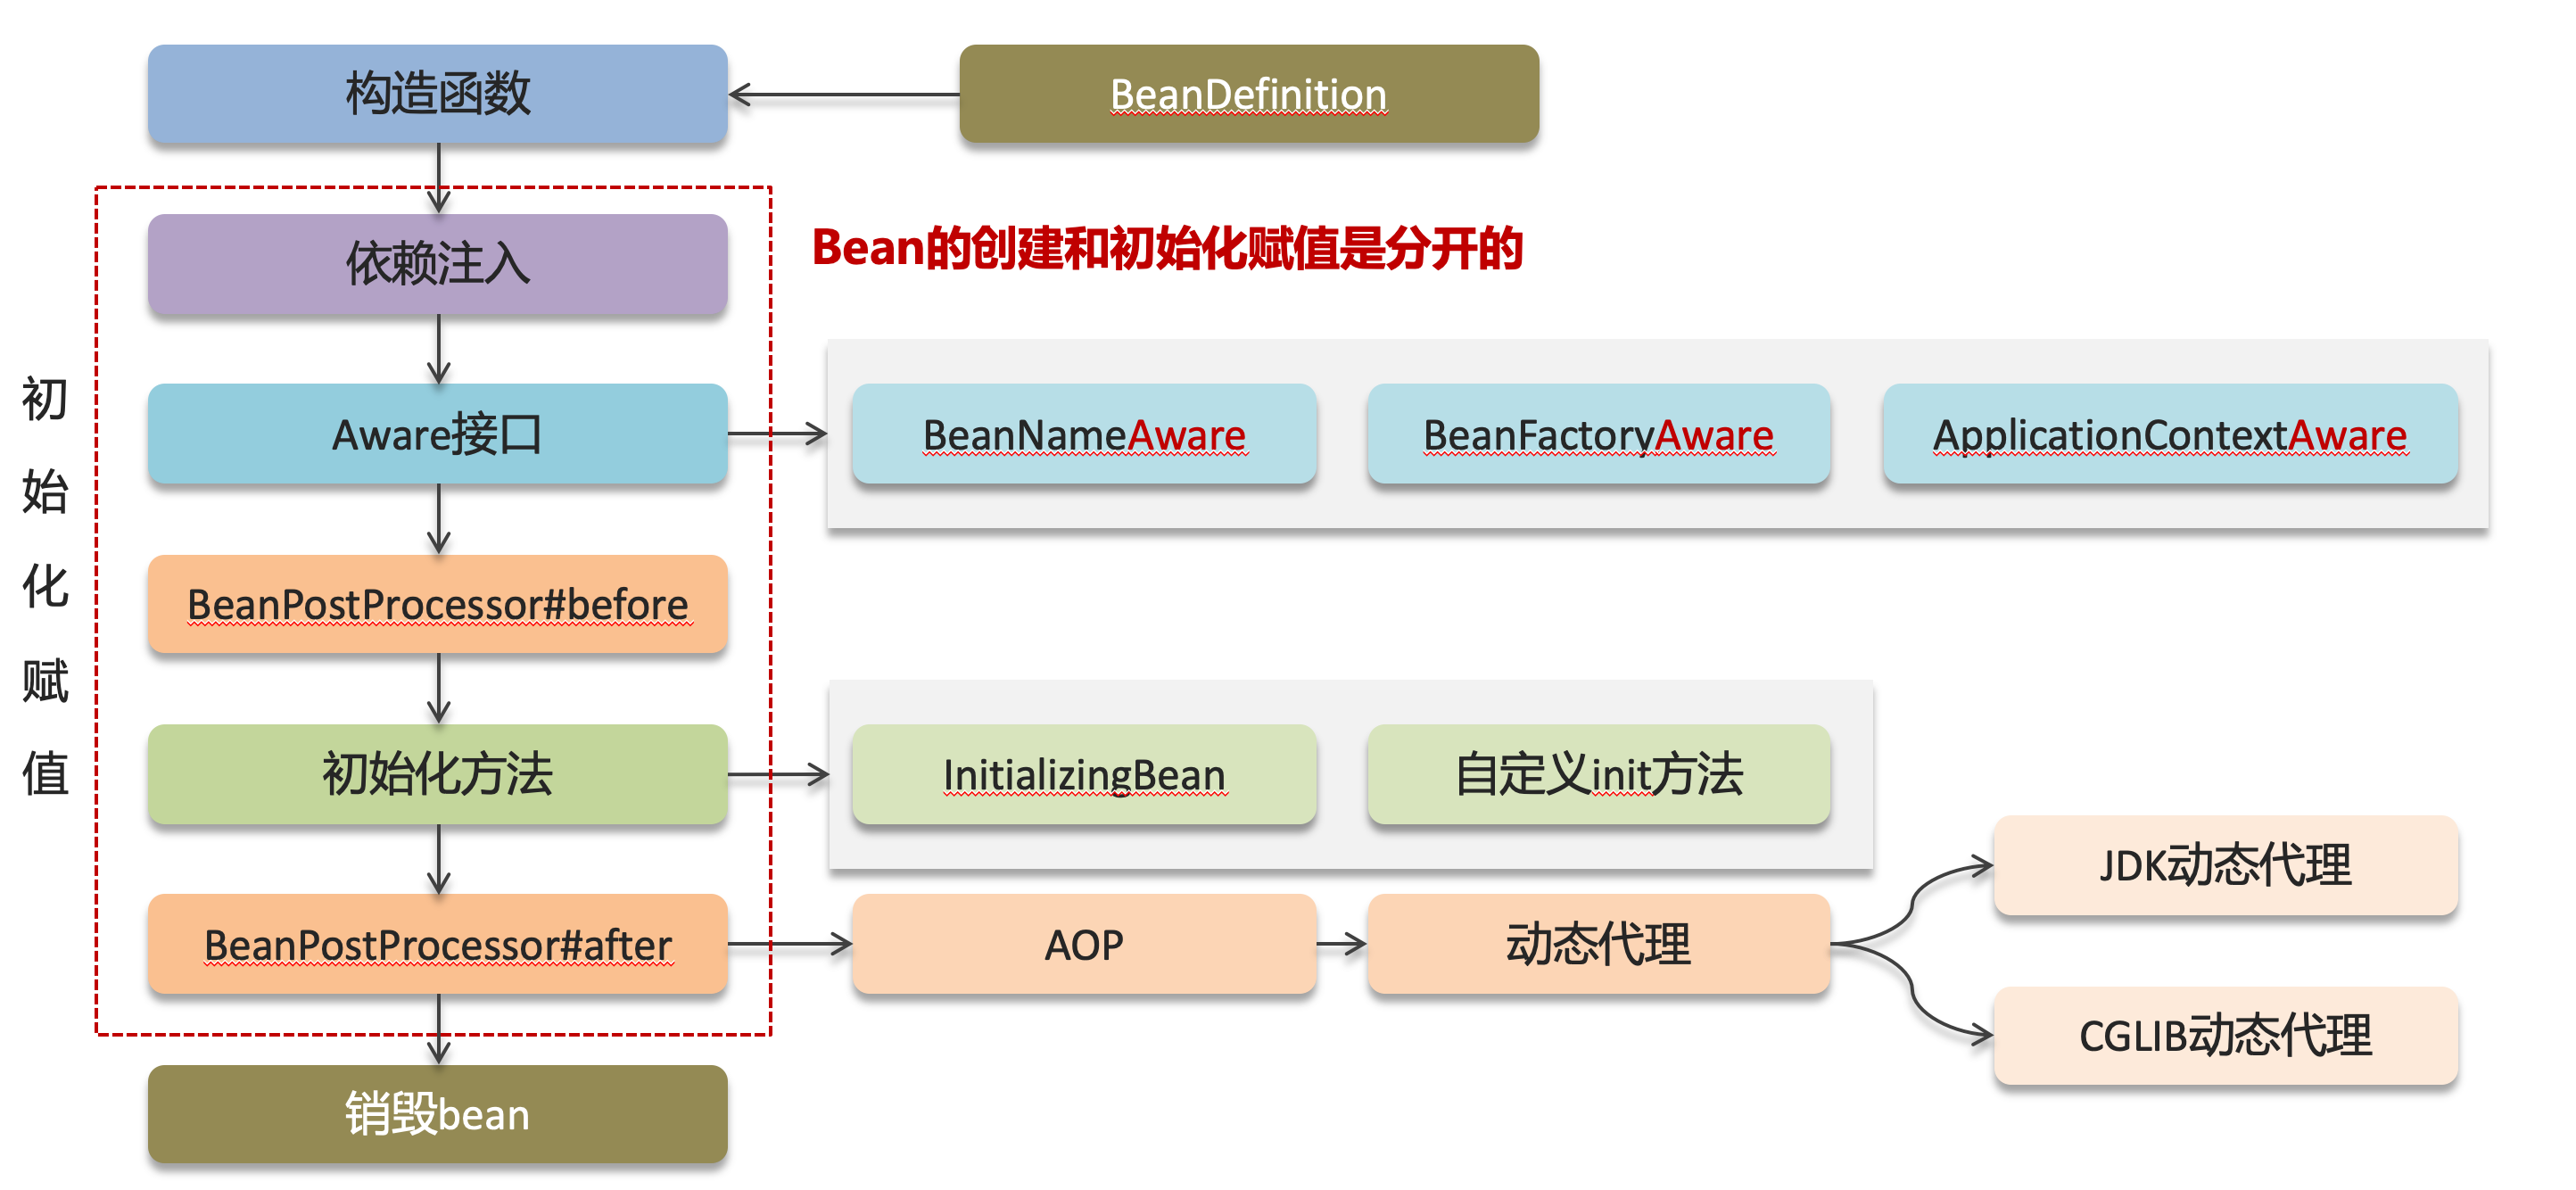2576x1190 pixels.
Task: Click the 动态代理 box
Action: (x=1598, y=944)
